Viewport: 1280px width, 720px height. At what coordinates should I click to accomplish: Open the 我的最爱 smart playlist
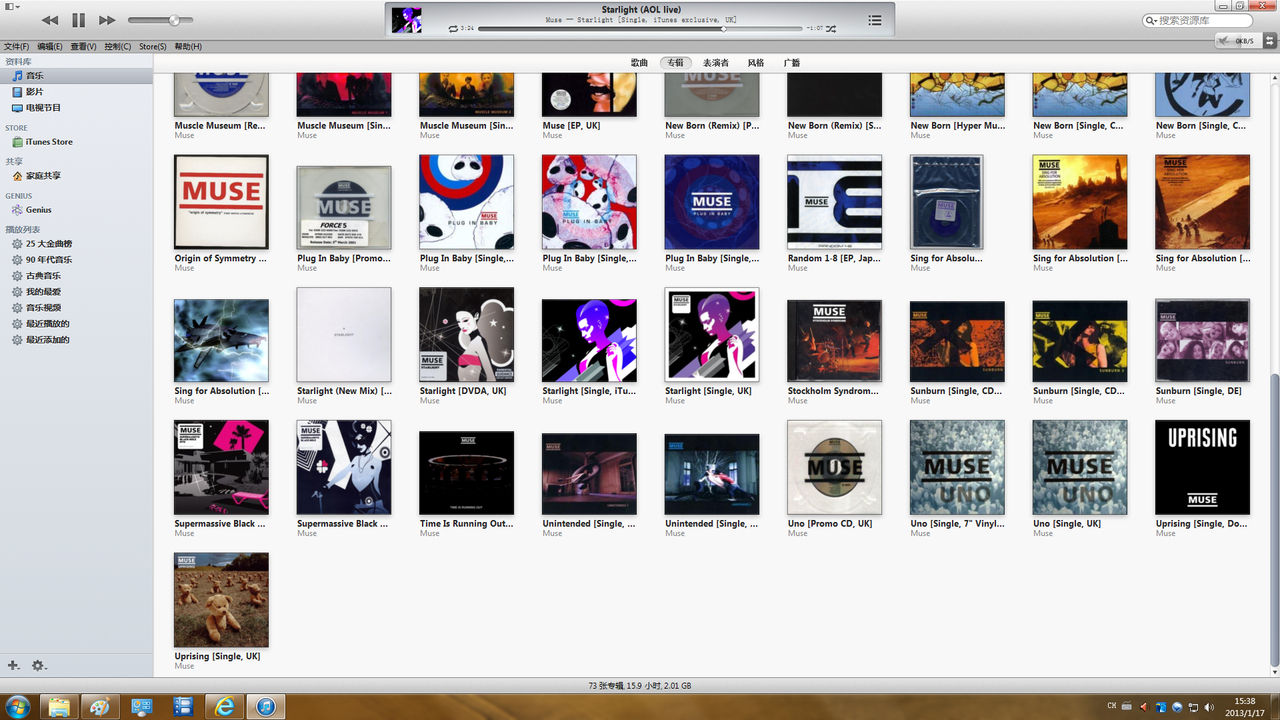(x=76, y=292)
